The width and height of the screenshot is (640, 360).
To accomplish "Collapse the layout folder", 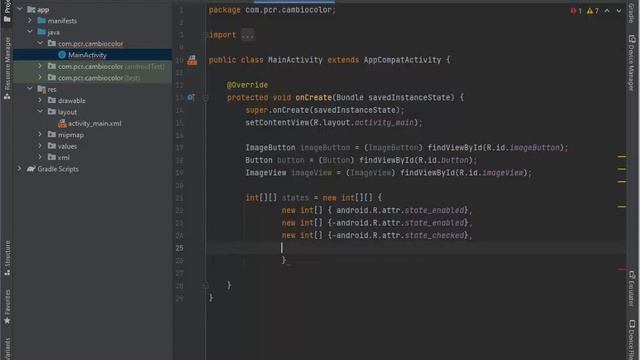I will coord(40,112).
